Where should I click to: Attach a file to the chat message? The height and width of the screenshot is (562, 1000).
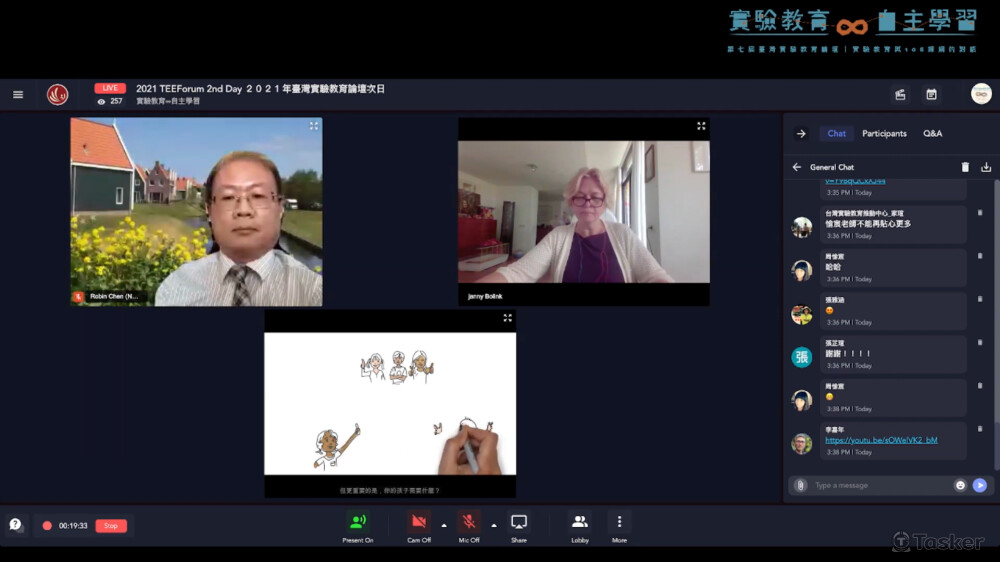pyautogui.click(x=800, y=485)
